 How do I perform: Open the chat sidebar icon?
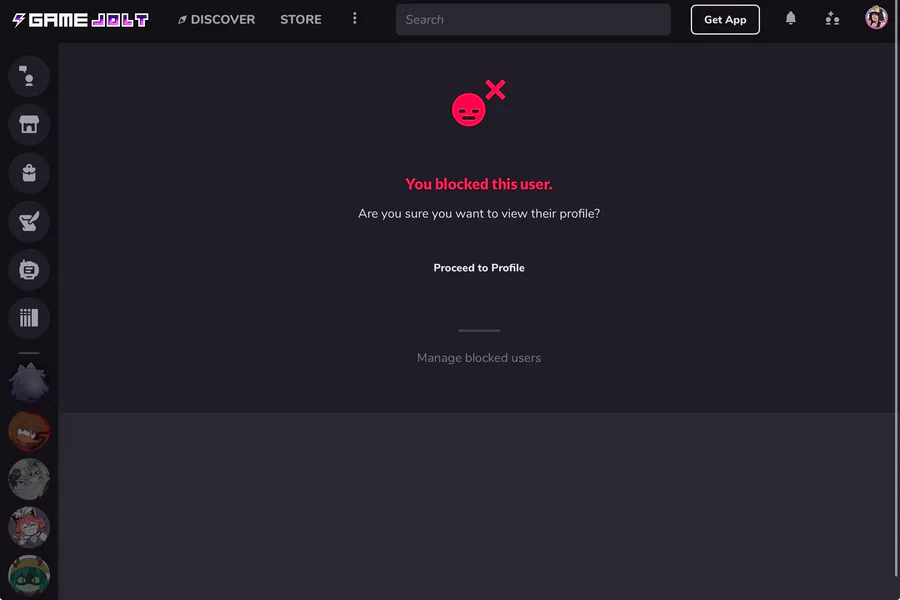coord(29,76)
